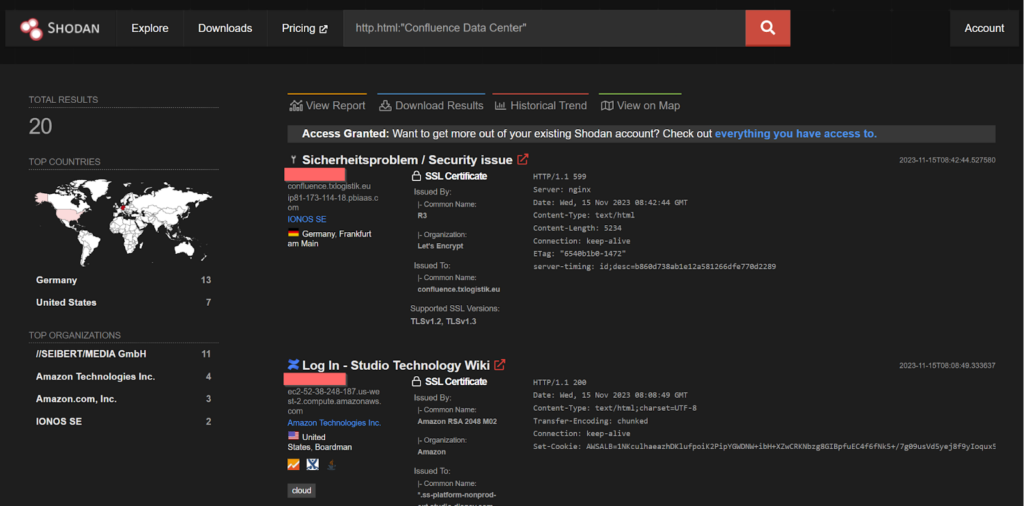The width and height of the screenshot is (1024, 506).
Task: Open 'Sicherheitsproblem / Security issue' result title
Action: [407, 160]
